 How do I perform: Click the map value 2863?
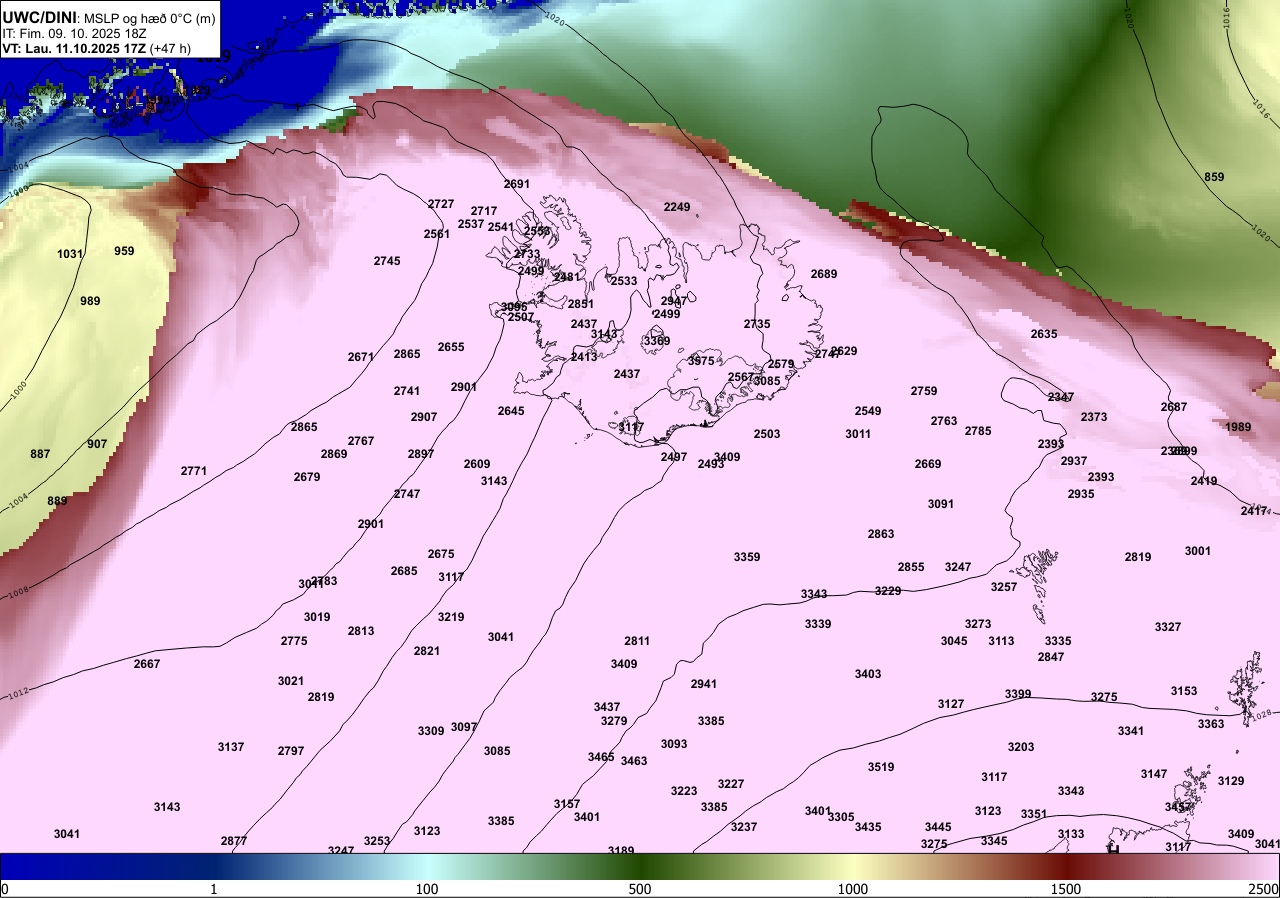[x=881, y=534]
